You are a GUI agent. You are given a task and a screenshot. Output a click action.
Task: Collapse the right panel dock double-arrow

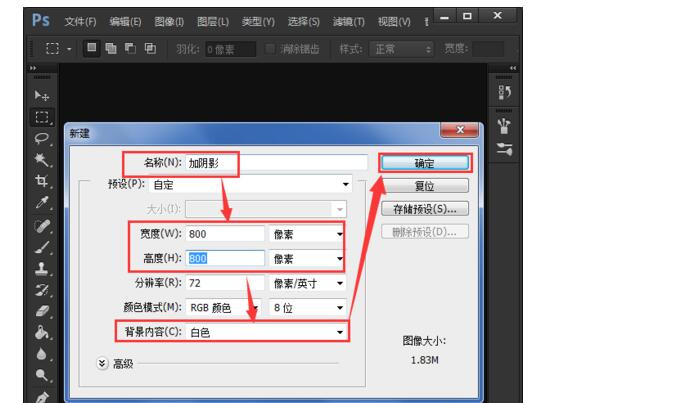[x=513, y=68]
